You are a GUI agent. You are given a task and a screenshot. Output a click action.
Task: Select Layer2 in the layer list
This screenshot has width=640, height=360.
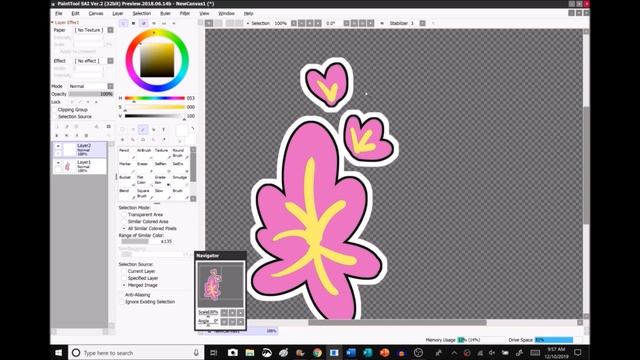80,149
